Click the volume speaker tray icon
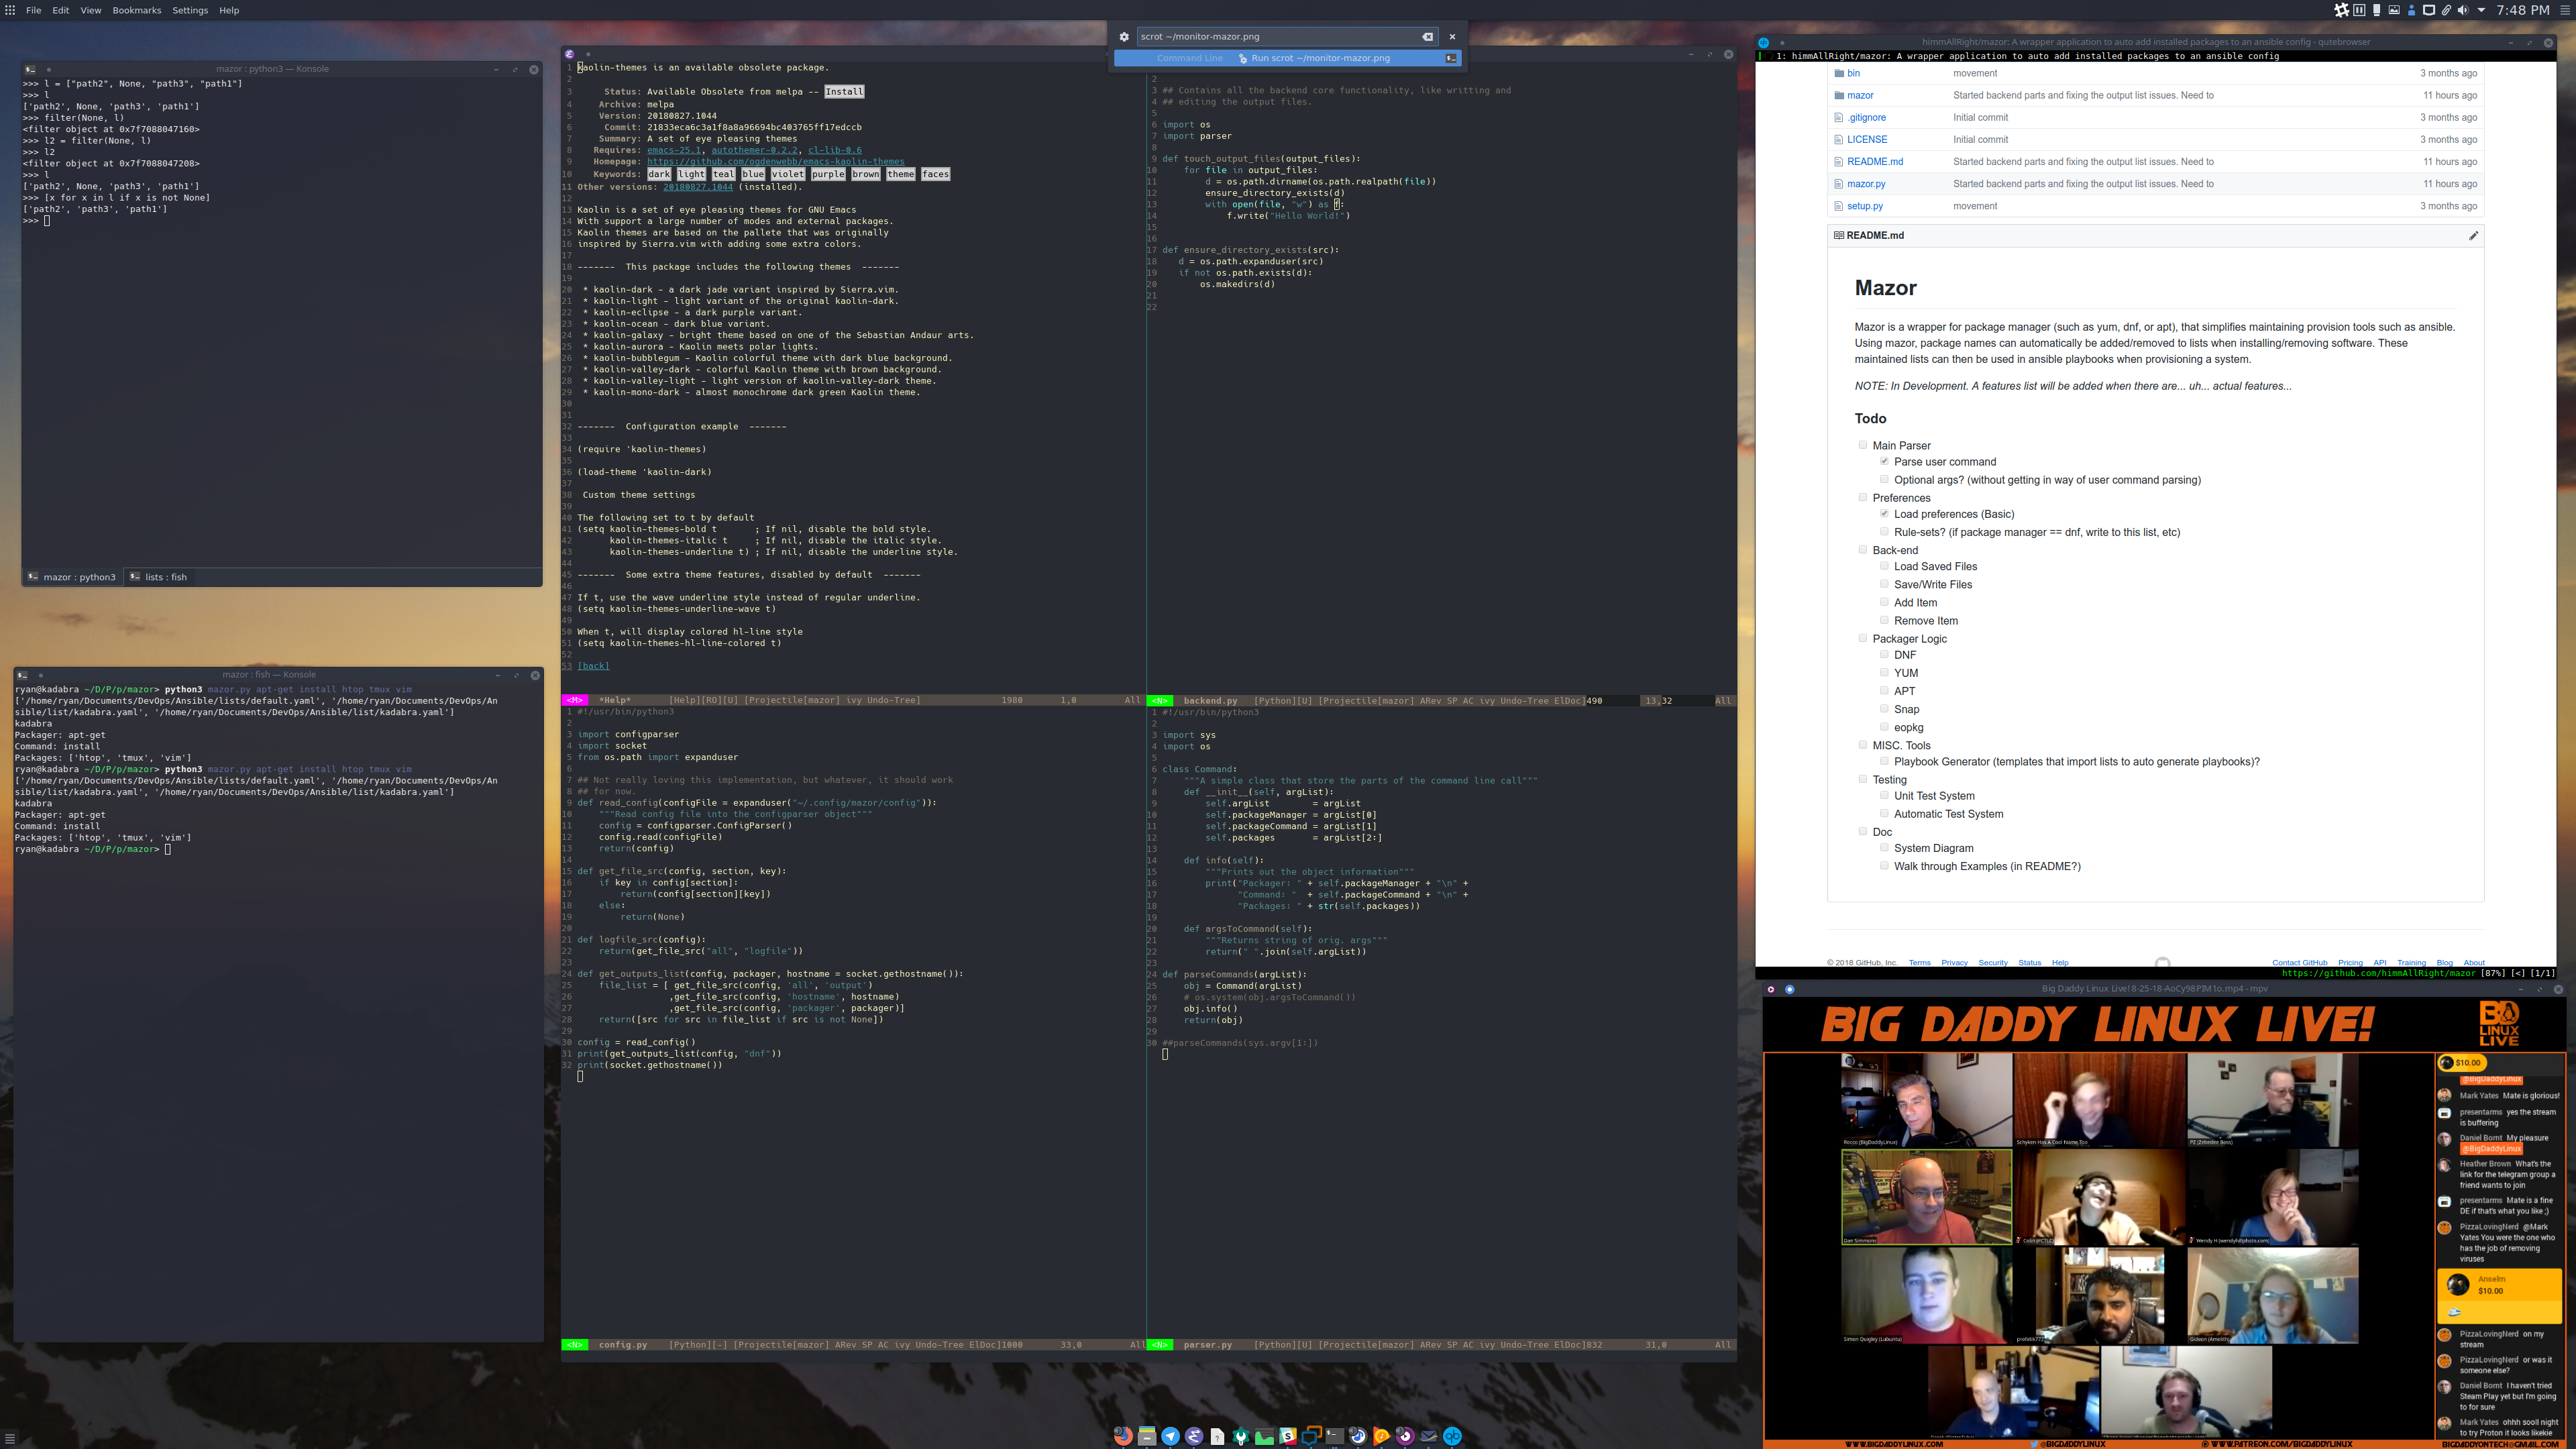Screen dimensions: 2576x1449 tap(2463, 10)
